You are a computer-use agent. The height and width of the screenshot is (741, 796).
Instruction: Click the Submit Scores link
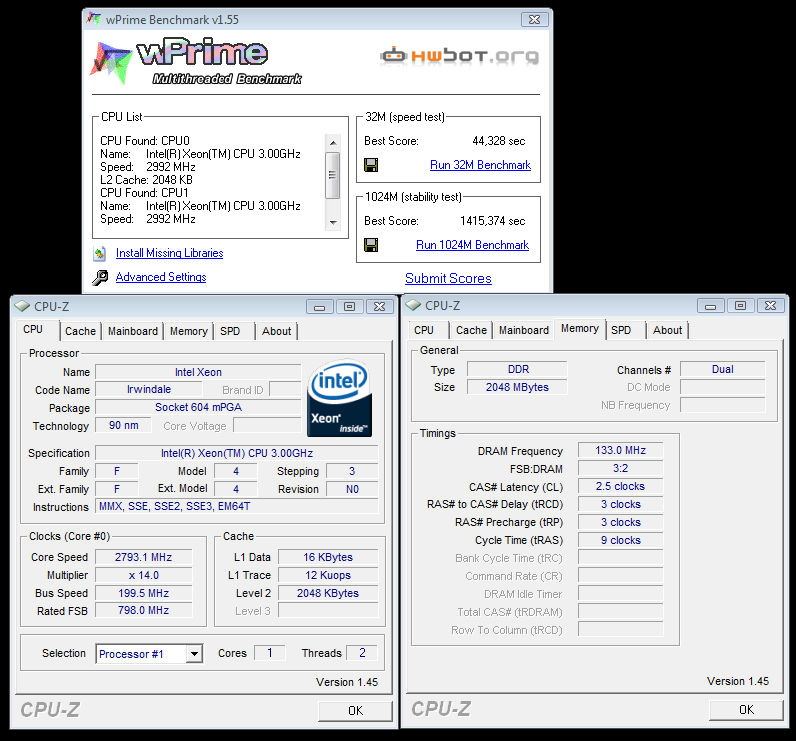(x=448, y=278)
